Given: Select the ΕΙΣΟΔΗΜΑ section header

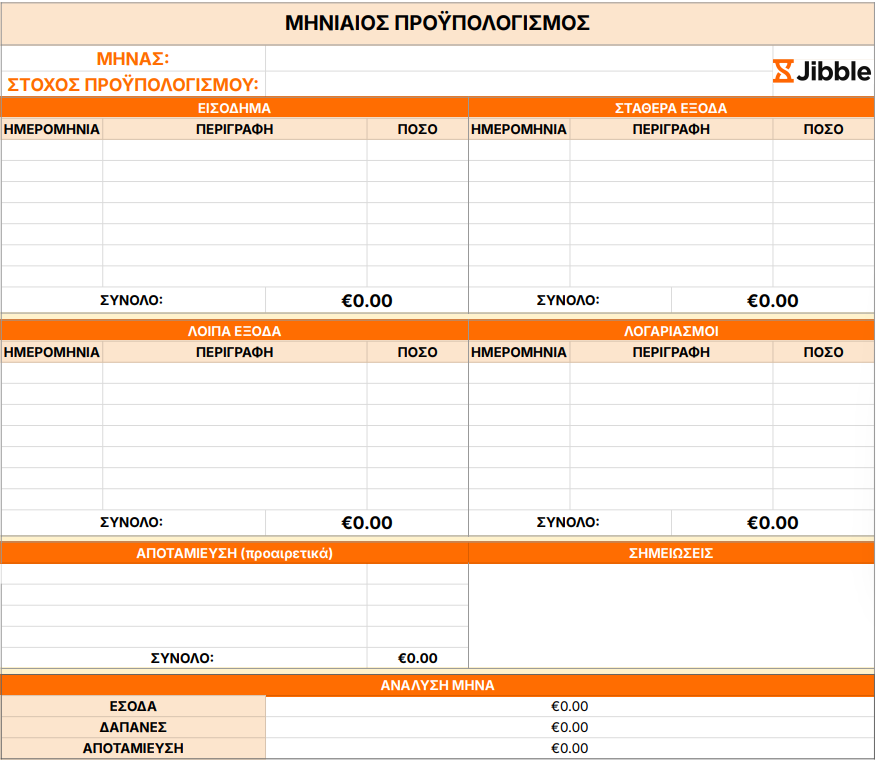Looking at the screenshot, I should click(x=234, y=108).
